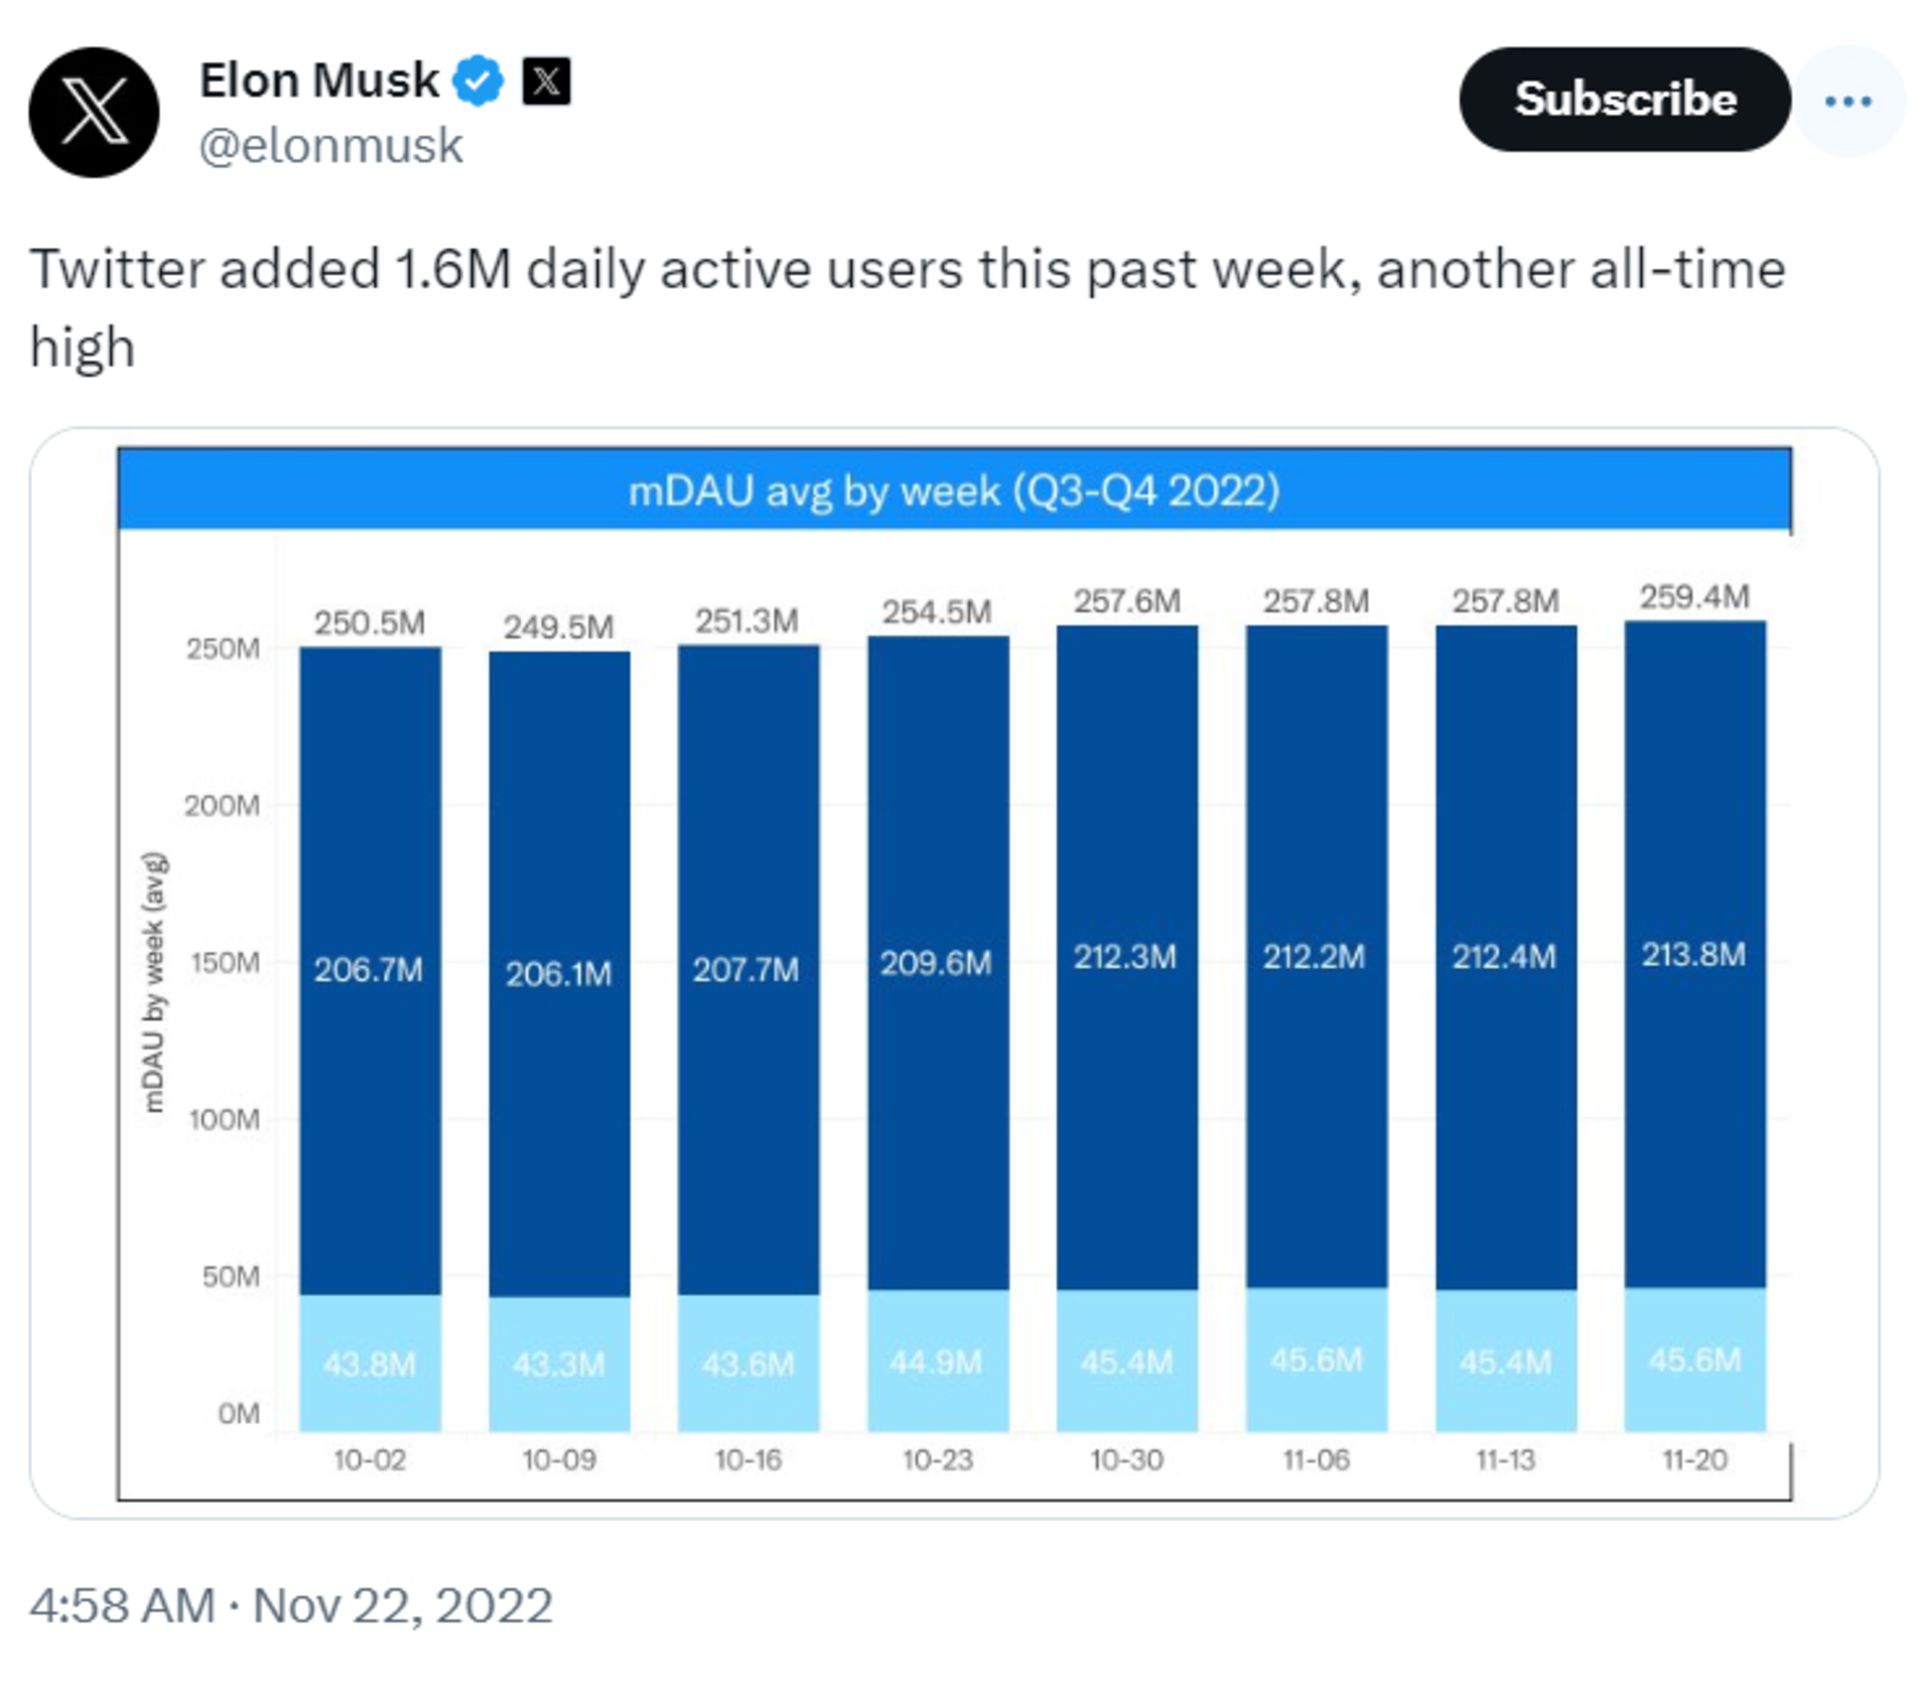Click the dark blue 206.1M bar segment

coord(559,973)
